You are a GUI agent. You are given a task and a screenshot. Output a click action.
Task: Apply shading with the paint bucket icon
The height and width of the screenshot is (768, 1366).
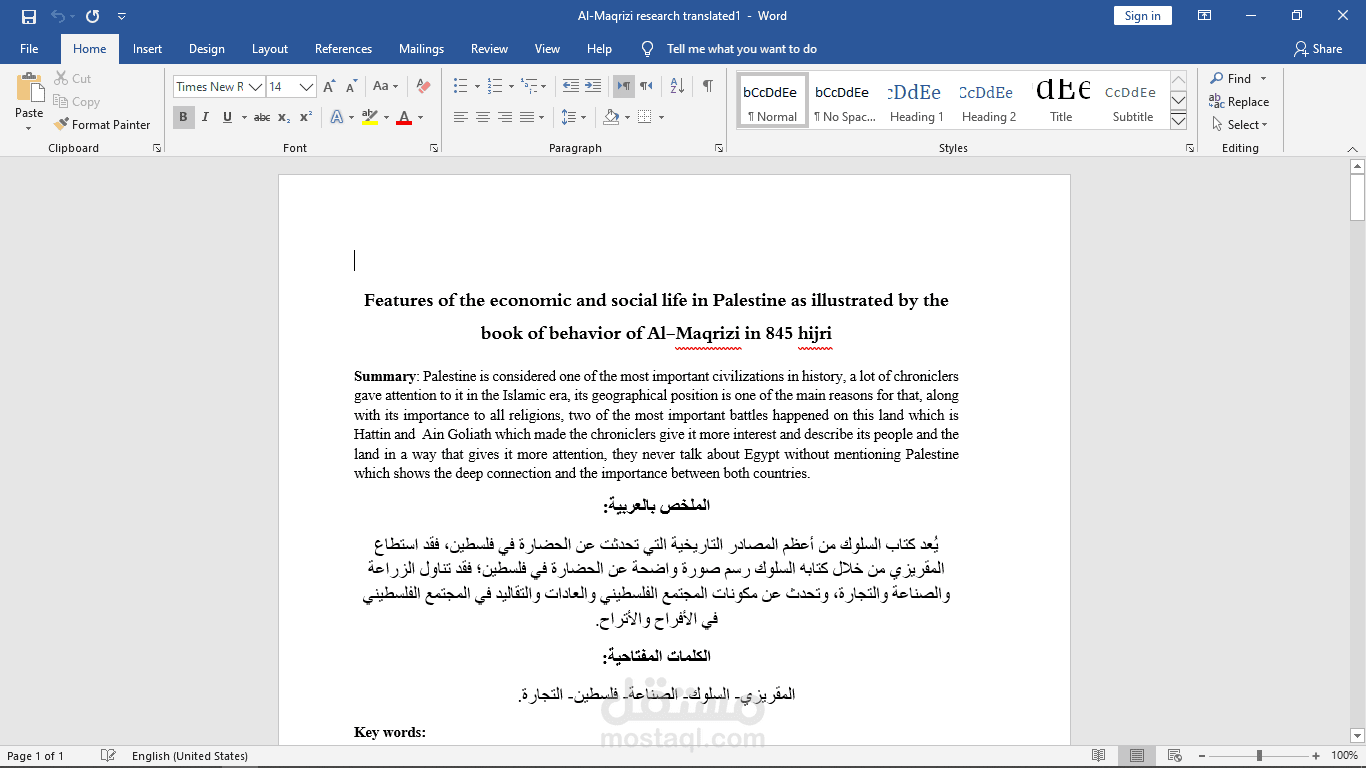pyautogui.click(x=611, y=117)
